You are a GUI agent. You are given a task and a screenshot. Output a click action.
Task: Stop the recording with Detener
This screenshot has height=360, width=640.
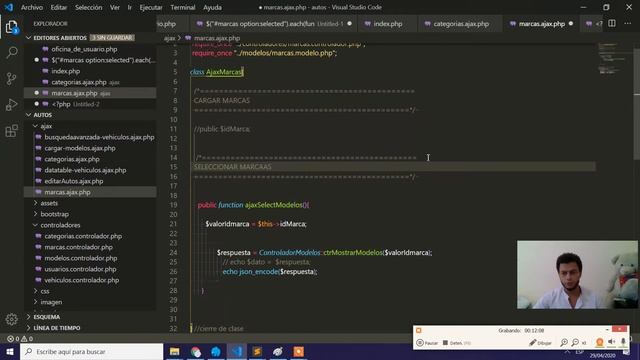click(x=456, y=343)
